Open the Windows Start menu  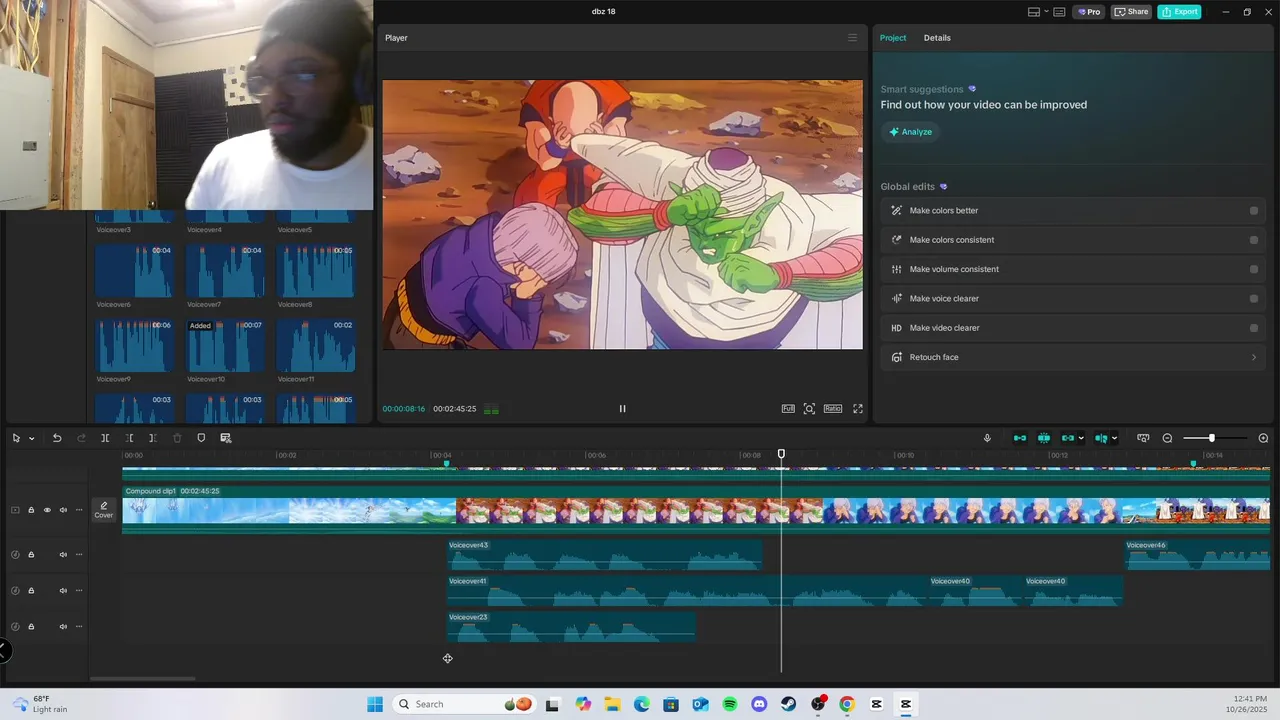pos(375,704)
